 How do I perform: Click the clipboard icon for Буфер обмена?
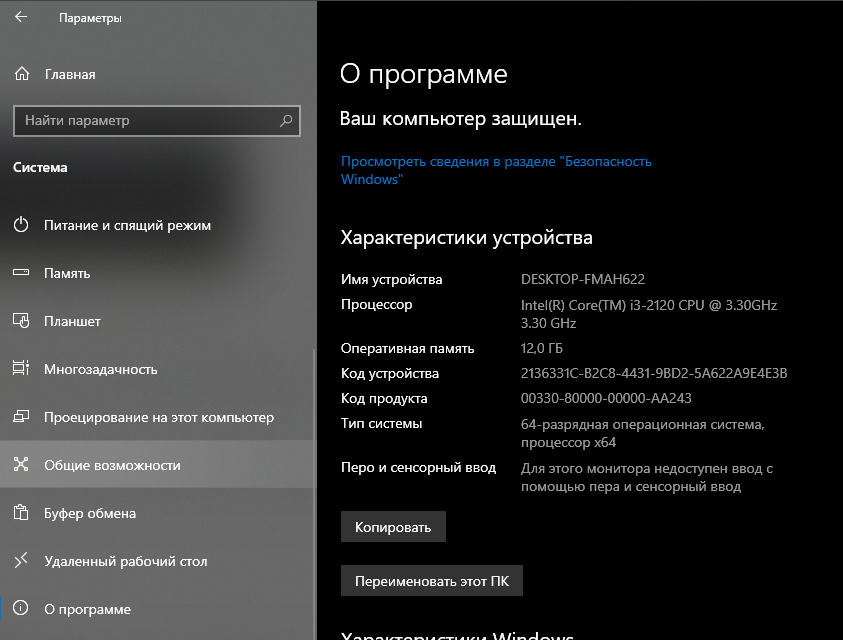coord(22,513)
